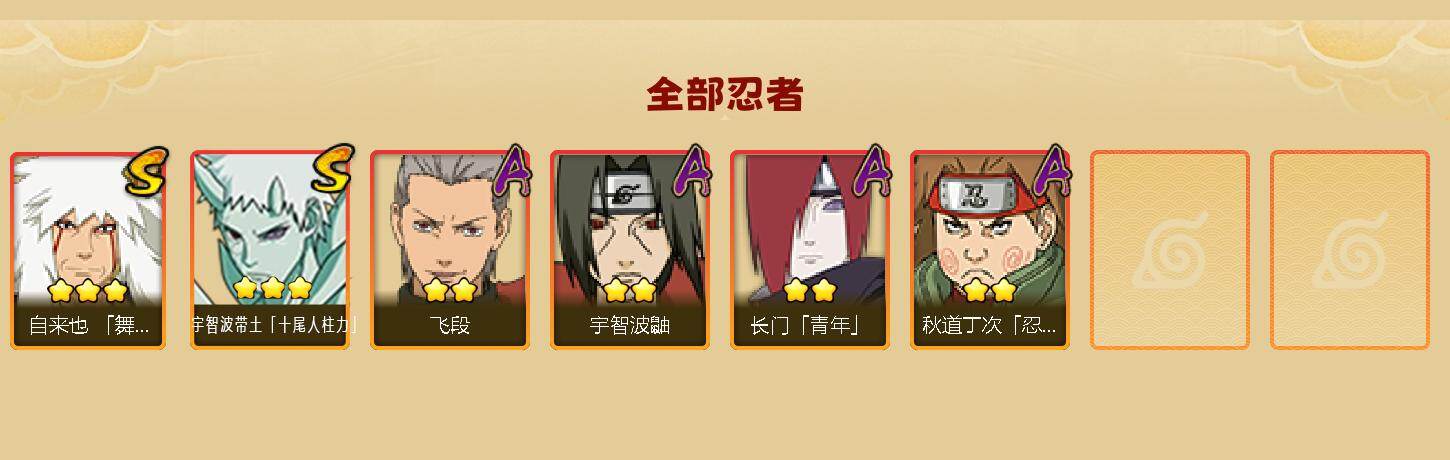Click the three stars on 自来也 card

tap(88, 291)
